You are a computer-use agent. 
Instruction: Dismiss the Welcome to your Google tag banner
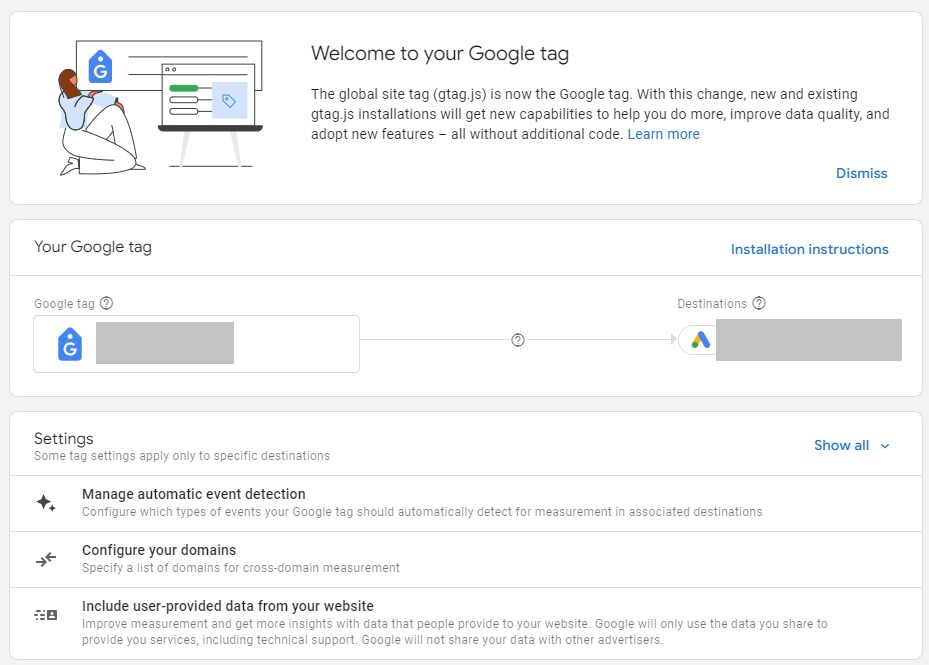click(861, 173)
